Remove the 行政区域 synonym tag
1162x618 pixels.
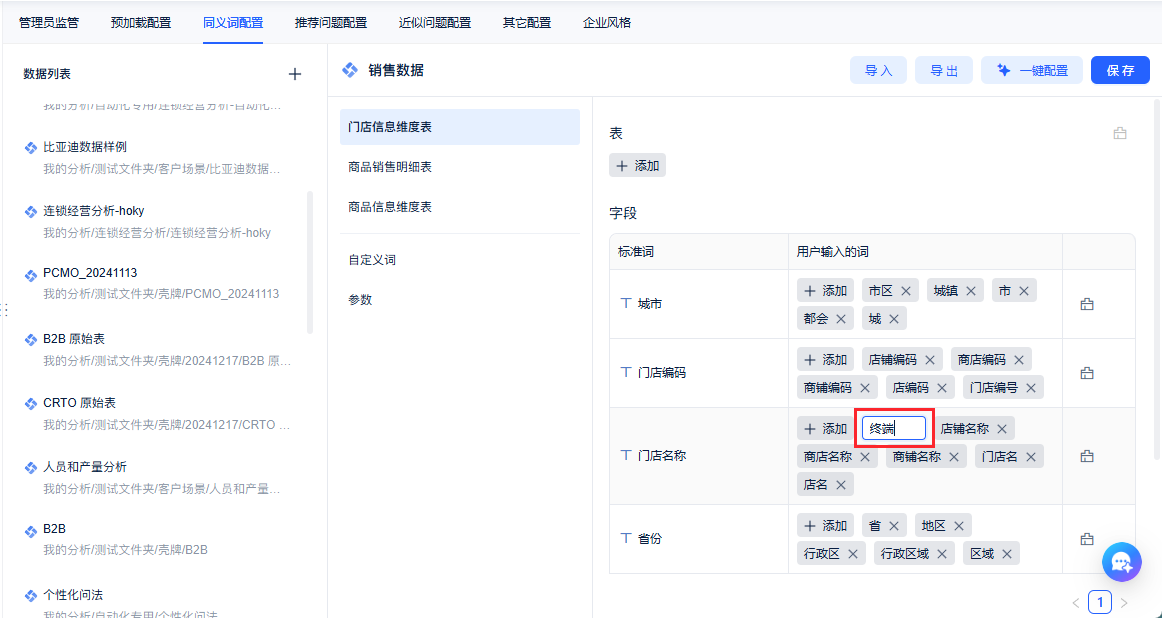click(942, 554)
